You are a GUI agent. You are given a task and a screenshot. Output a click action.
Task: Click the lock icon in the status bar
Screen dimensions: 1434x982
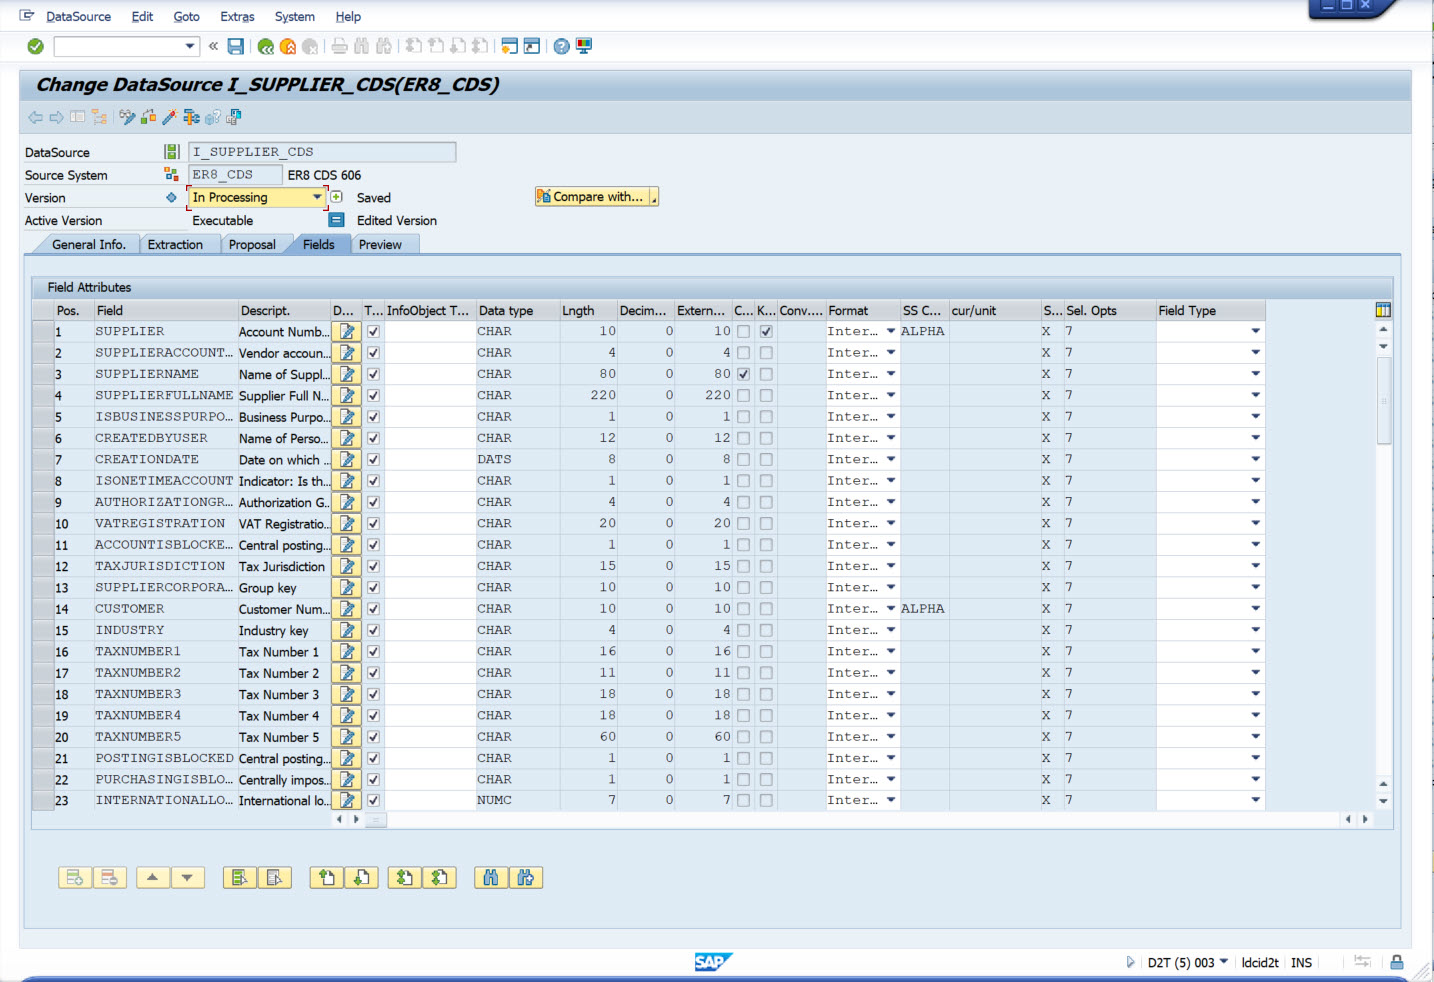[1397, 962]
